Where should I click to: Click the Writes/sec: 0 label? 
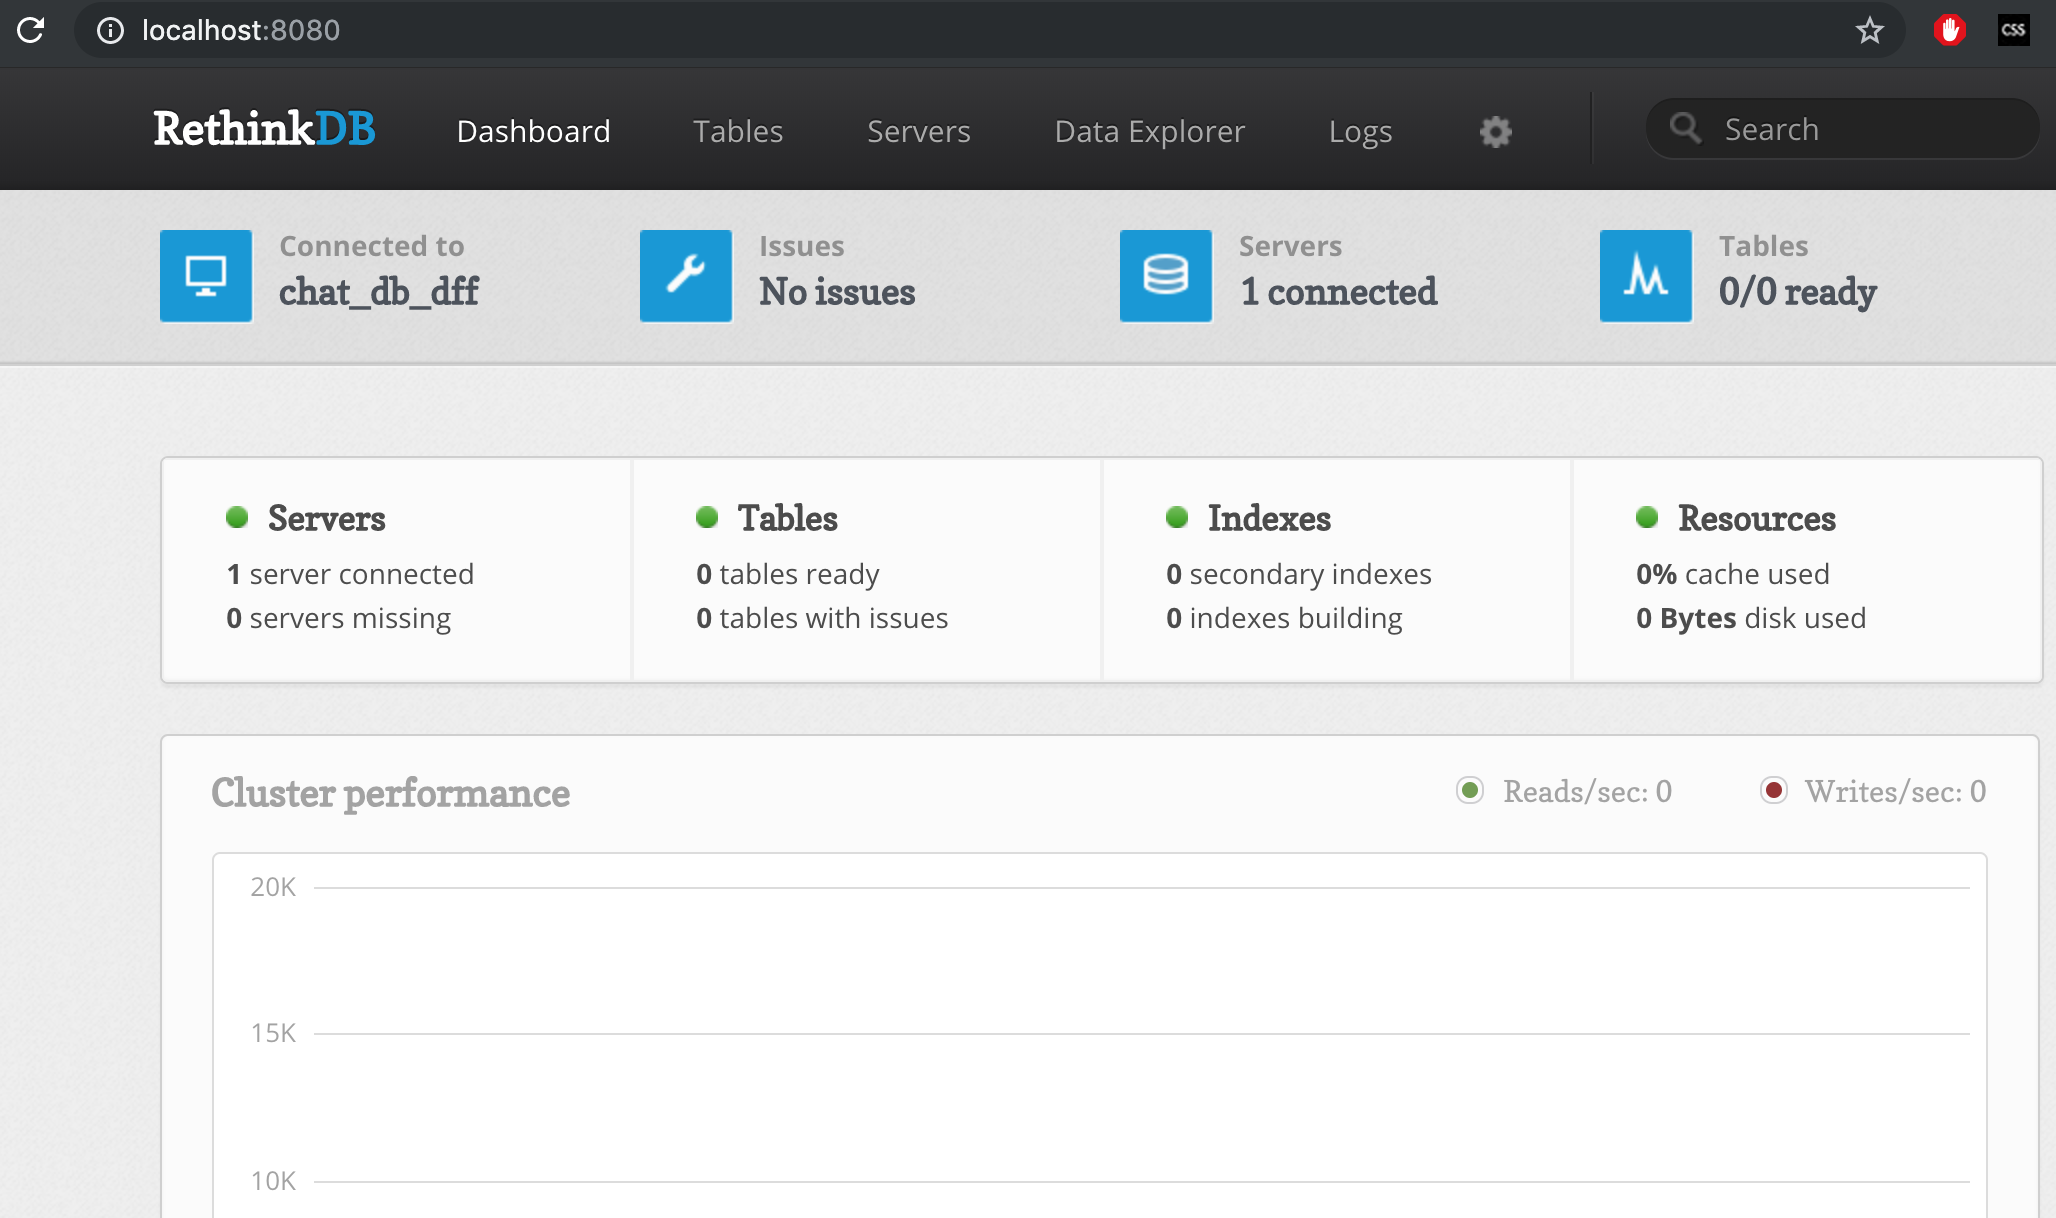[1895, 791]
